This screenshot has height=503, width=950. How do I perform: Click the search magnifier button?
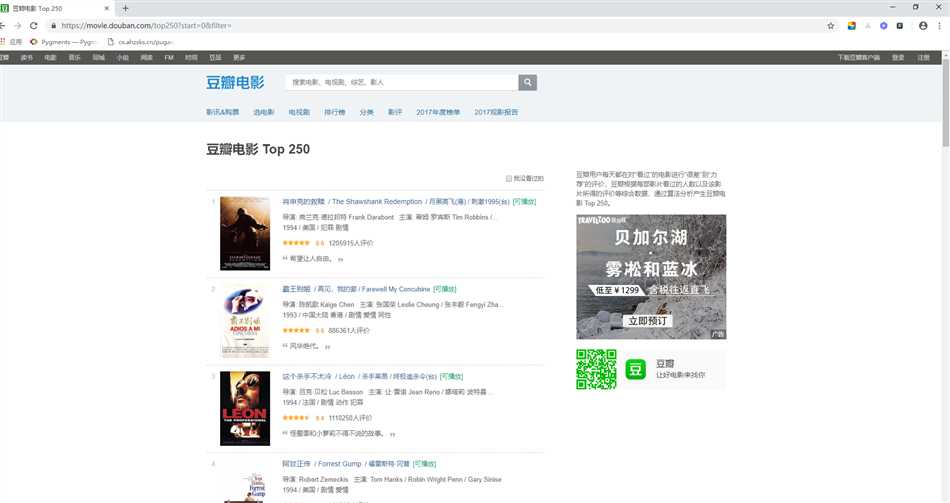pyautogui.click(x=528, y=82)
